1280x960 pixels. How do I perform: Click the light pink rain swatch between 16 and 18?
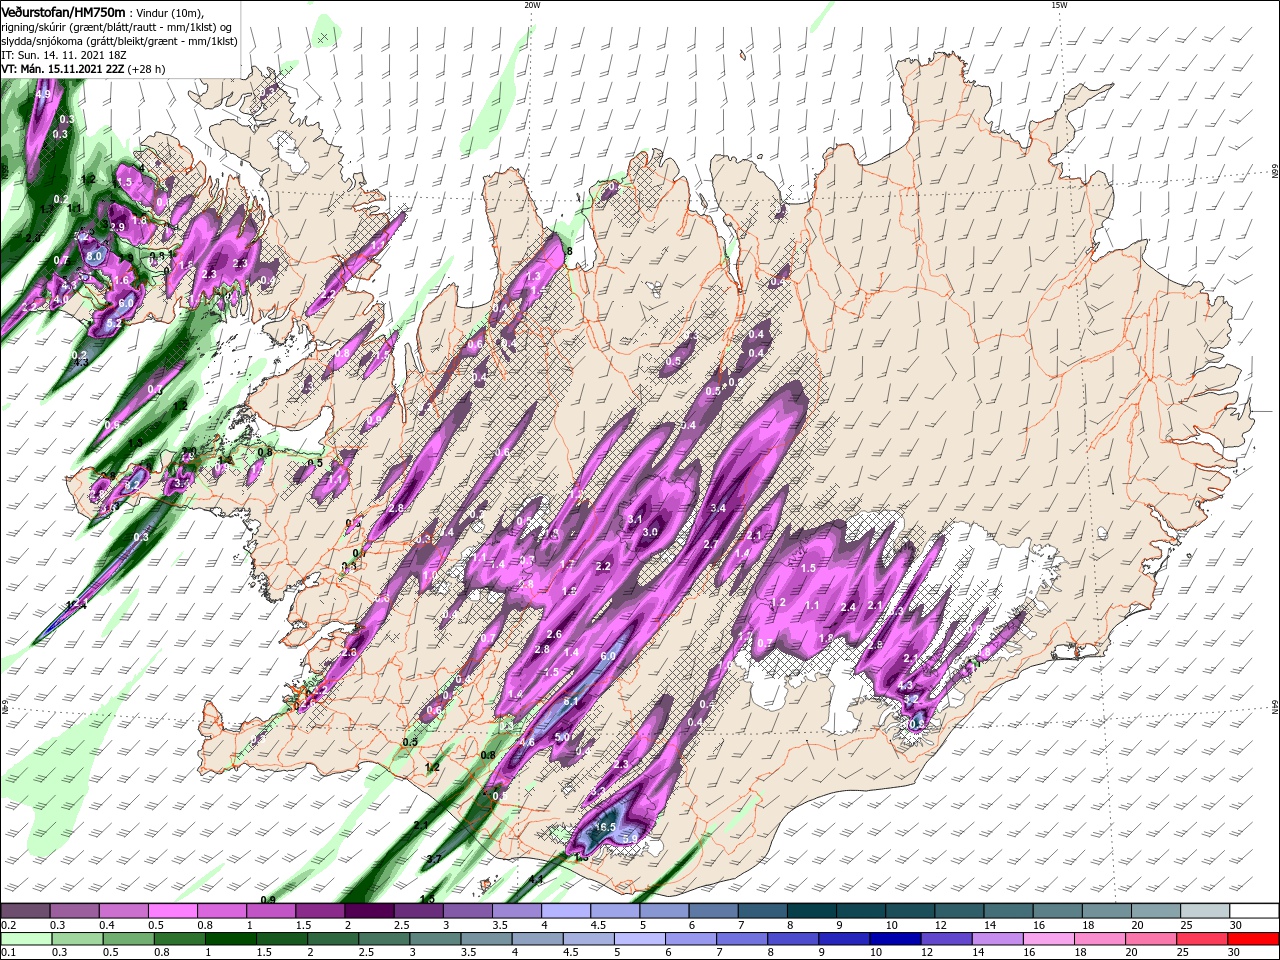pyautogui.click(x=1049, y=939)
